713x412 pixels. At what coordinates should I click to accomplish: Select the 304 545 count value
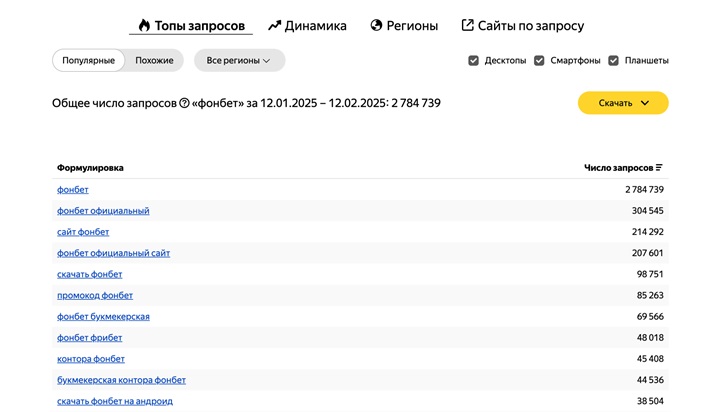pyautogui.click(x=648, y=211)
